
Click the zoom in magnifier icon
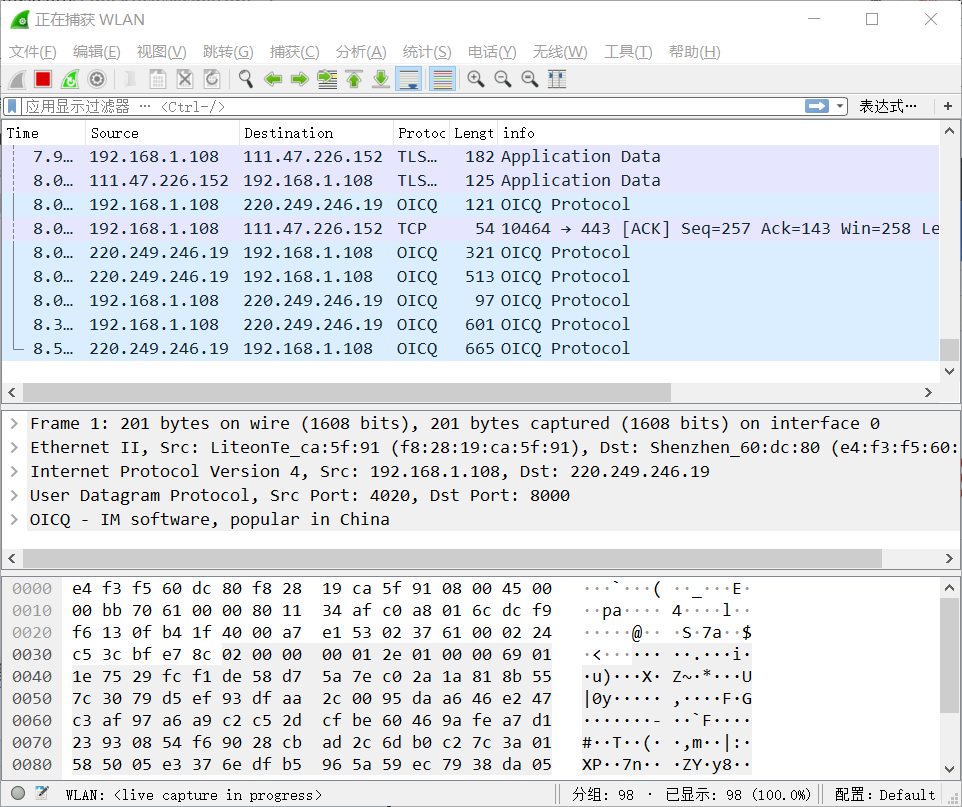tap(475, 79)
